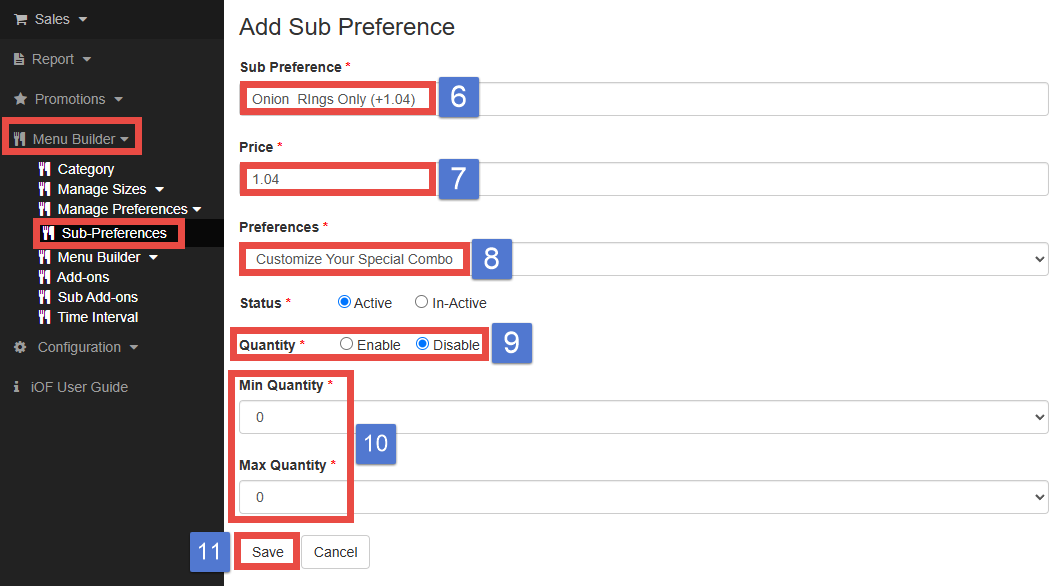This screenshot has width=1063, height=586.
Task: Click the Category fork-and-knife icon
Action: [44, 169]
